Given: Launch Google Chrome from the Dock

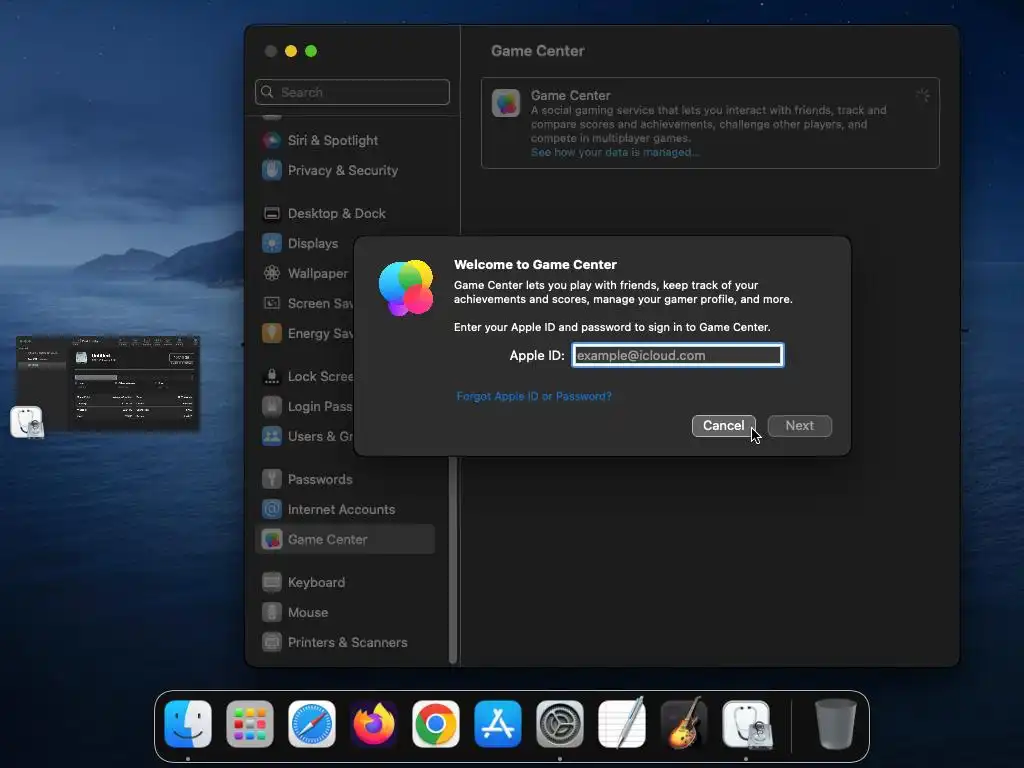Looking at the screenshot, I should [436, 724].
